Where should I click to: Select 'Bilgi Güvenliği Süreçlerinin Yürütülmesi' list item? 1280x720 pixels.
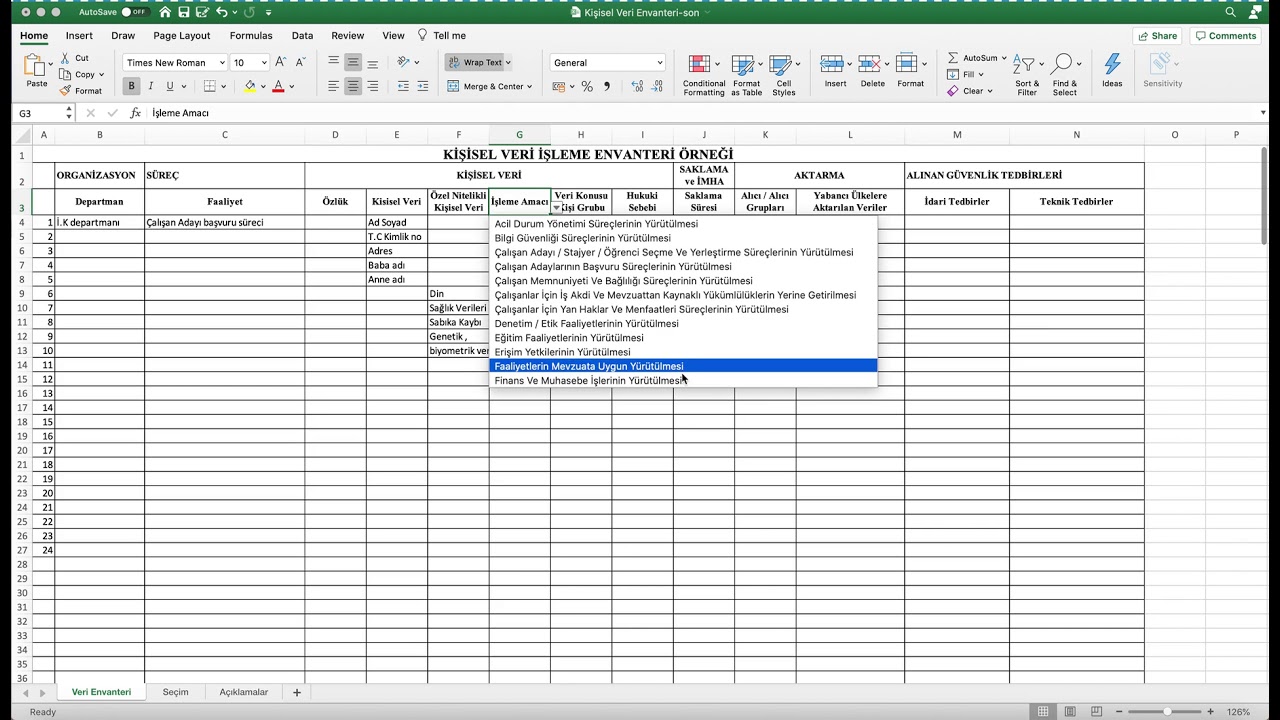click(683, 238)
